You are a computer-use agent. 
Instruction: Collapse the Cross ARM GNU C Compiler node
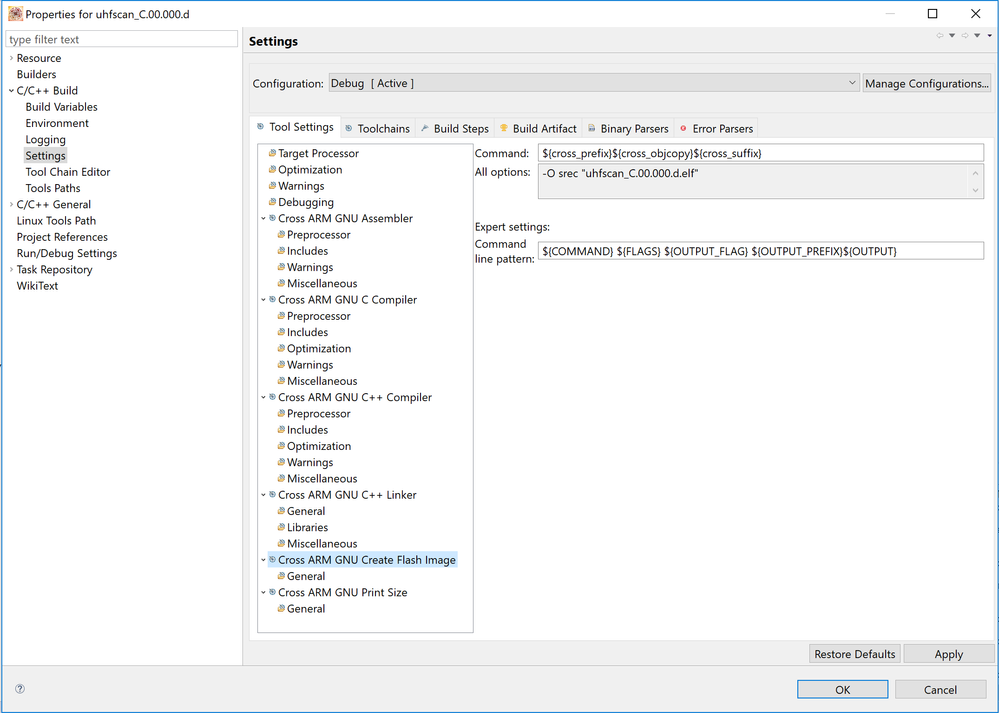263,300
